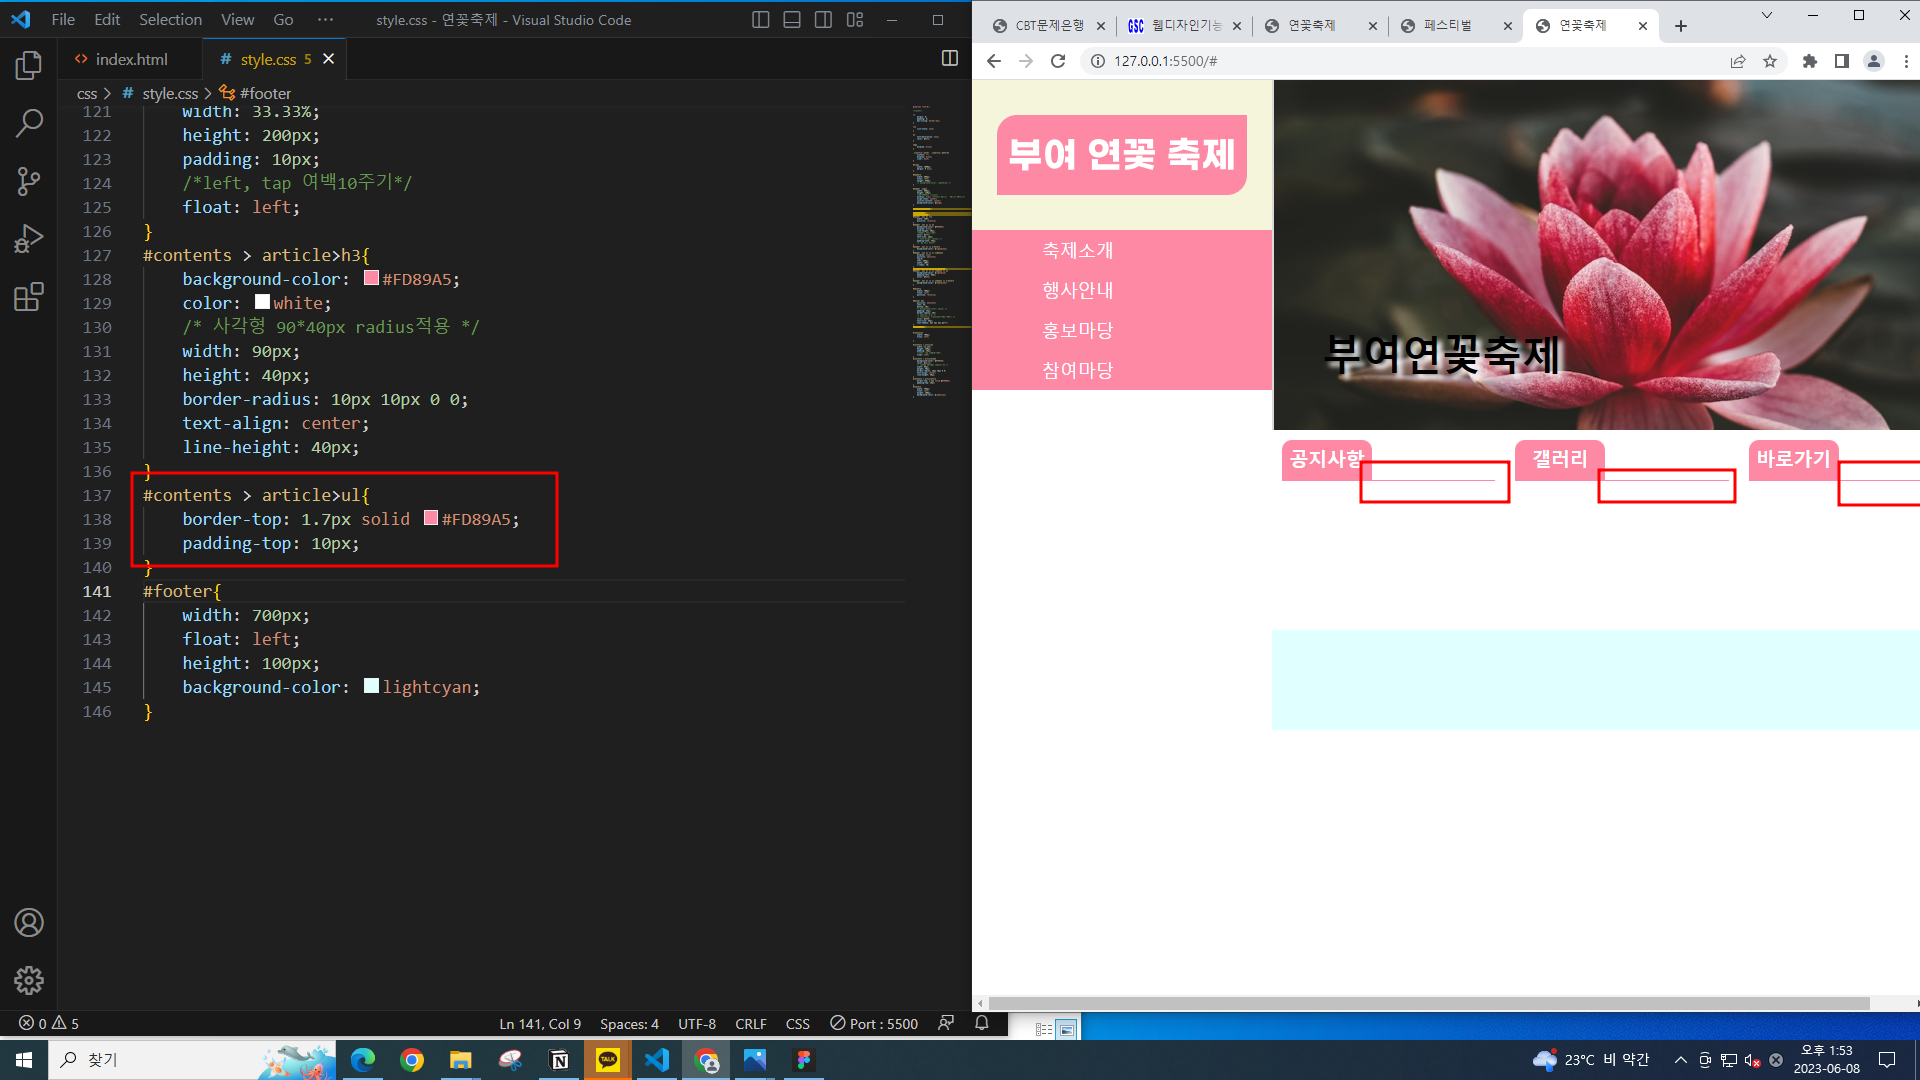Open the Manage settings gear icon
The height and width of the screenshot is (1080, 1920).
(29, 980)
